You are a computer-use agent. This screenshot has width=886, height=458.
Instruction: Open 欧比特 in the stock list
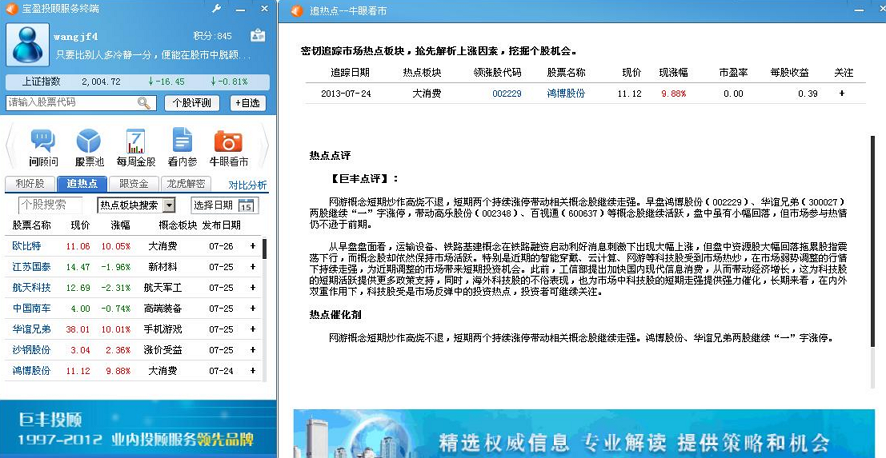tap(27, 246)
